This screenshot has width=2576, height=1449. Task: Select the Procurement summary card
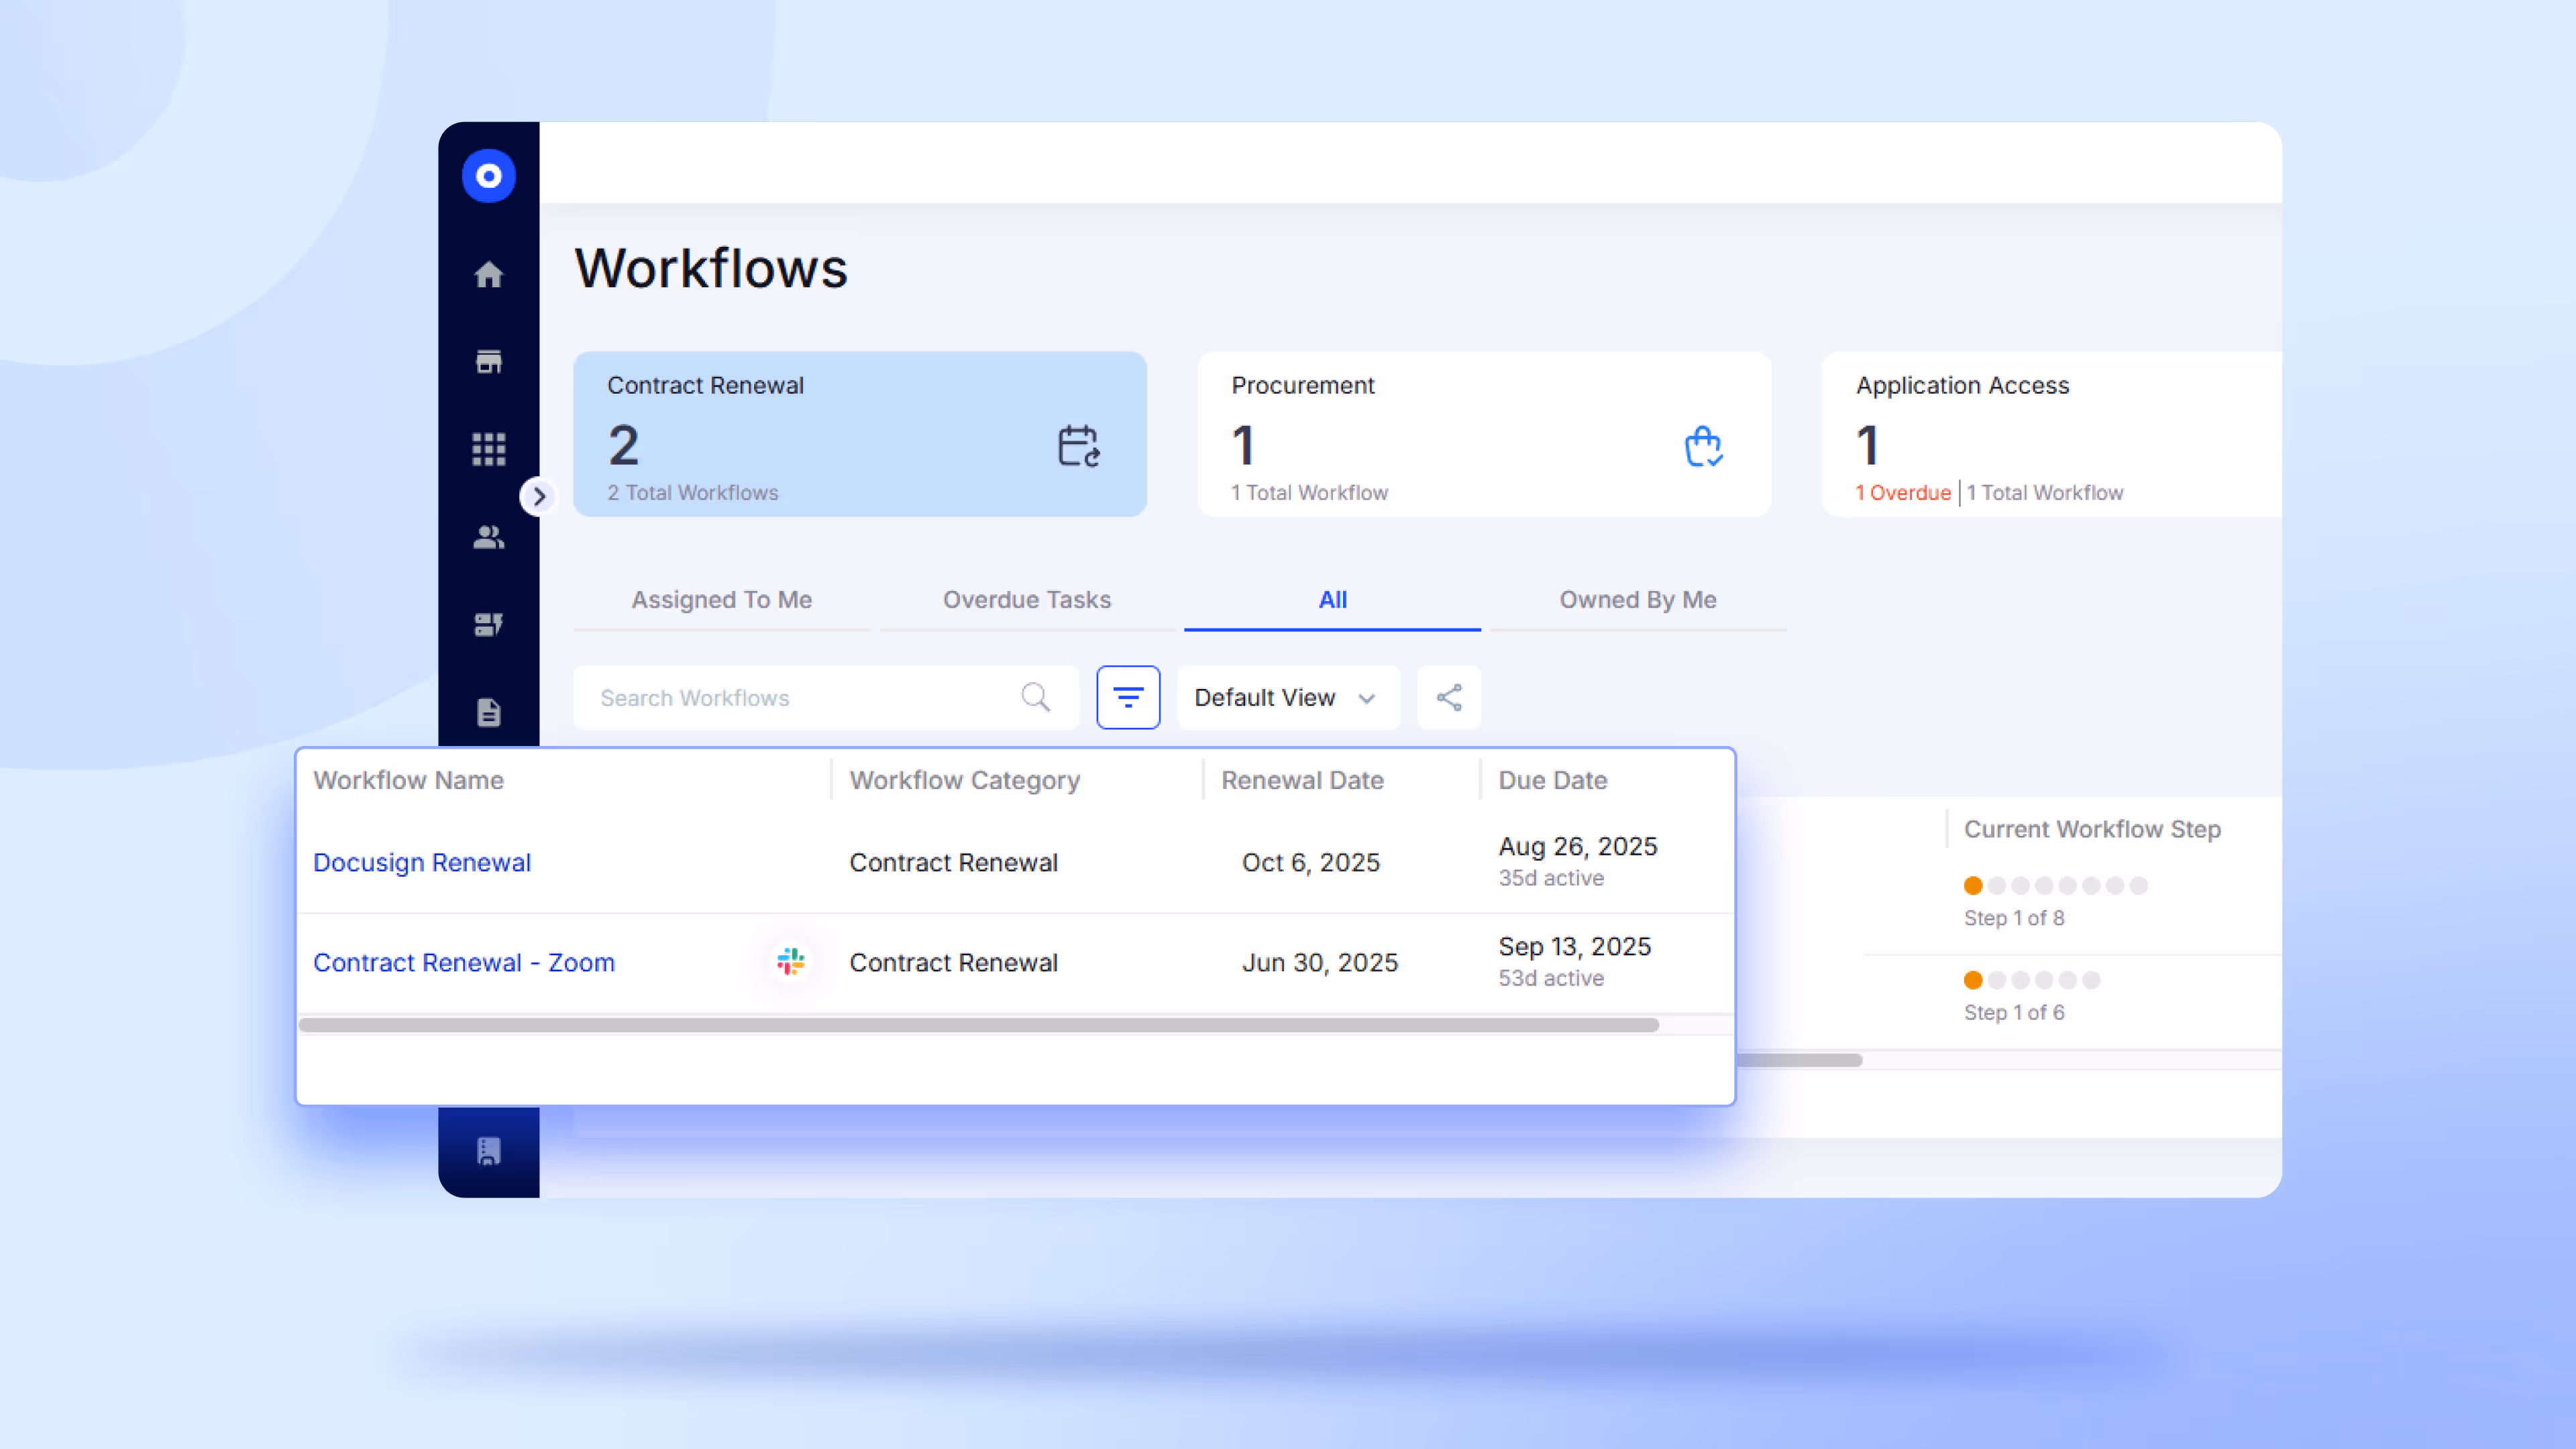pos(1484,434)
